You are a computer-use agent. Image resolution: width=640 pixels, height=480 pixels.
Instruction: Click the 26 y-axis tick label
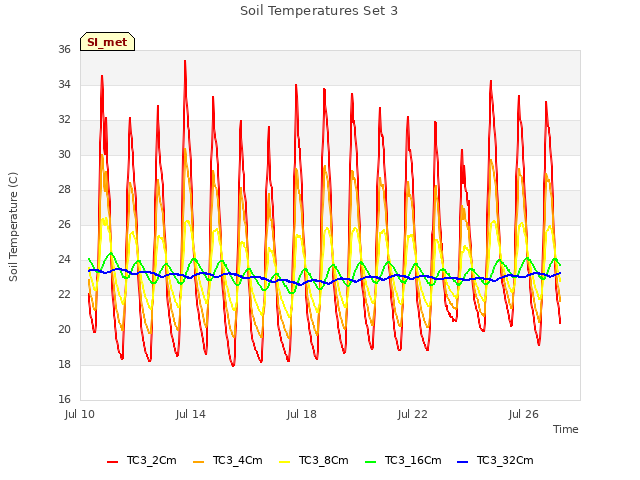click(x=64, y=224)
